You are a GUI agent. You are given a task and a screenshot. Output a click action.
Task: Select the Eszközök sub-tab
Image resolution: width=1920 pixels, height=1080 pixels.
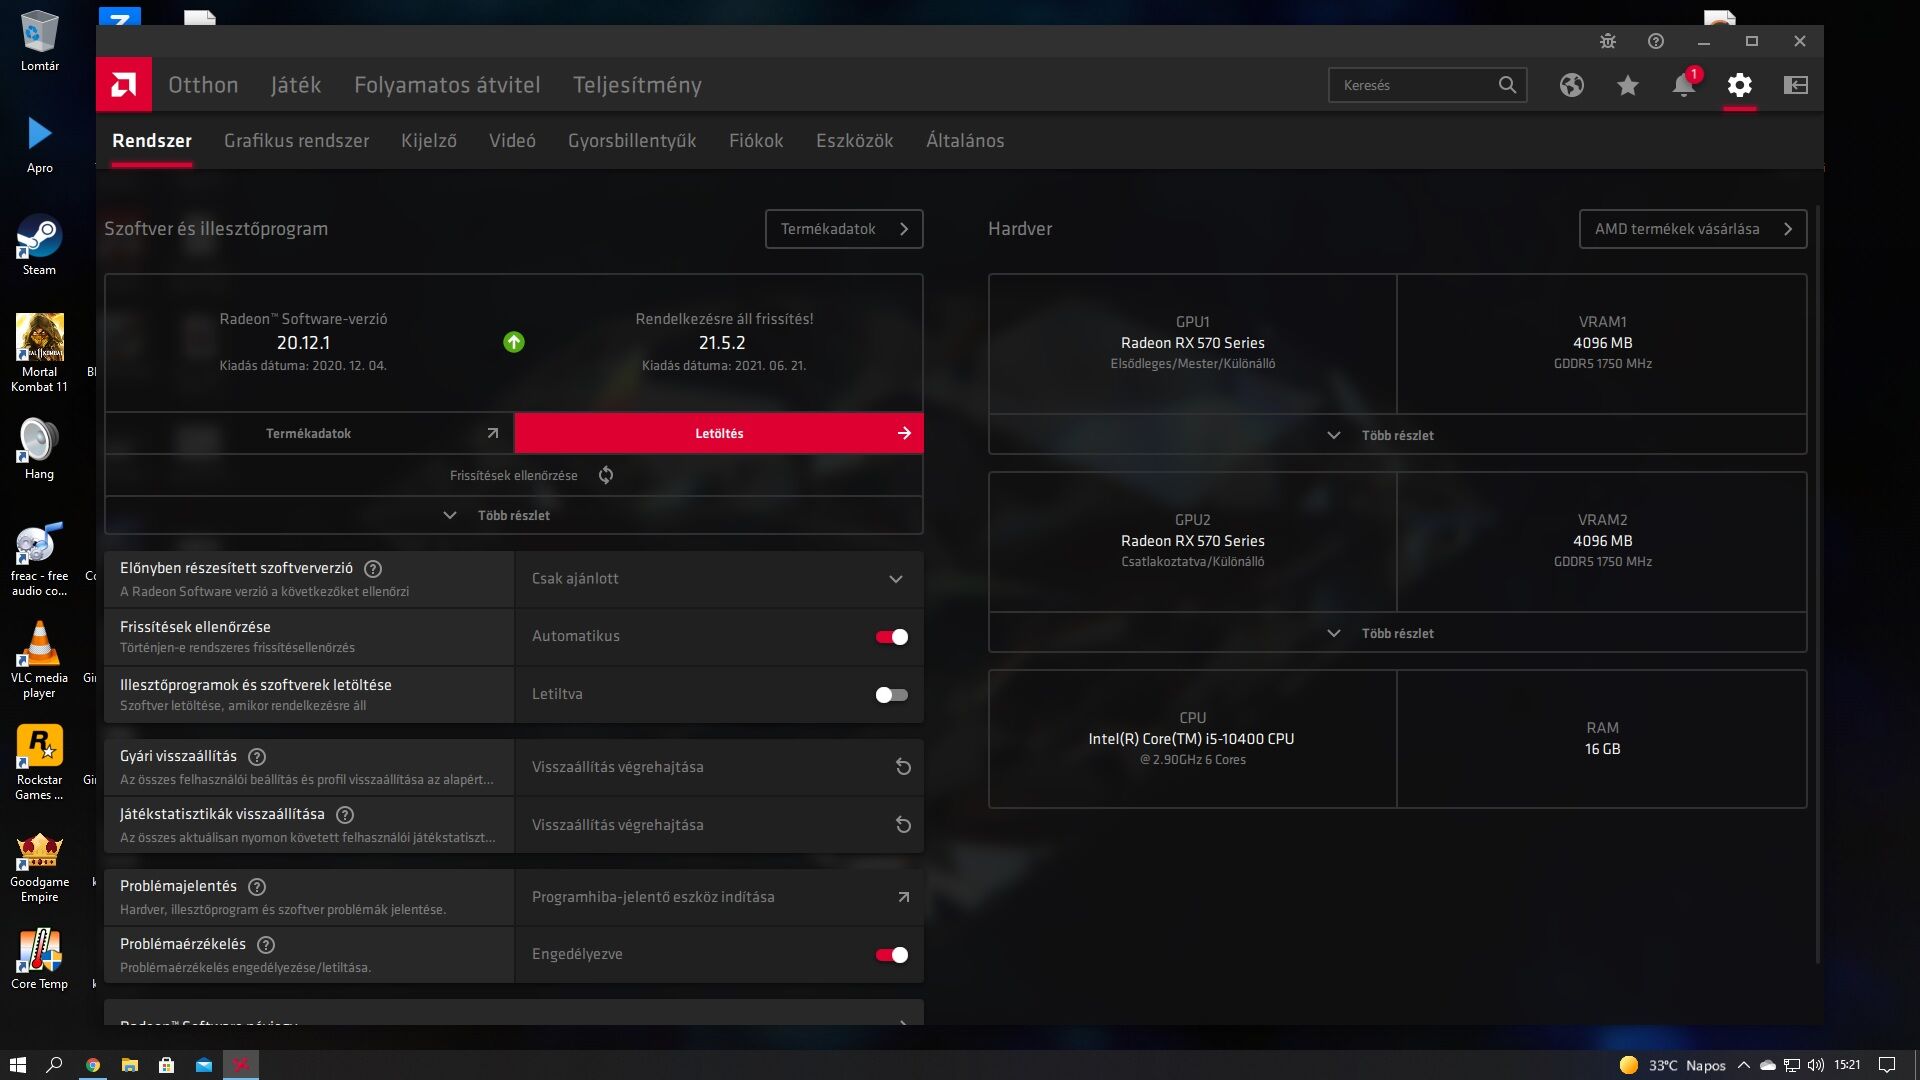pyautogui.click(x=854, y=141)
